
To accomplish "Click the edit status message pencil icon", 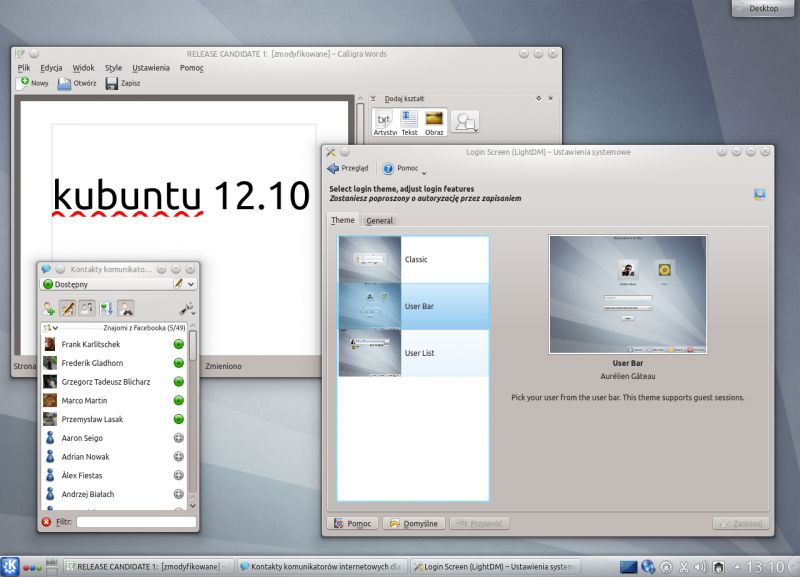I will coord(178,284).
